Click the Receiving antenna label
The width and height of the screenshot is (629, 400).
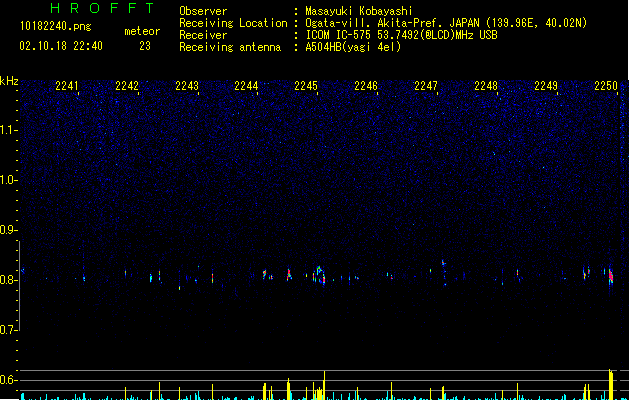click(x=230, y=47)
